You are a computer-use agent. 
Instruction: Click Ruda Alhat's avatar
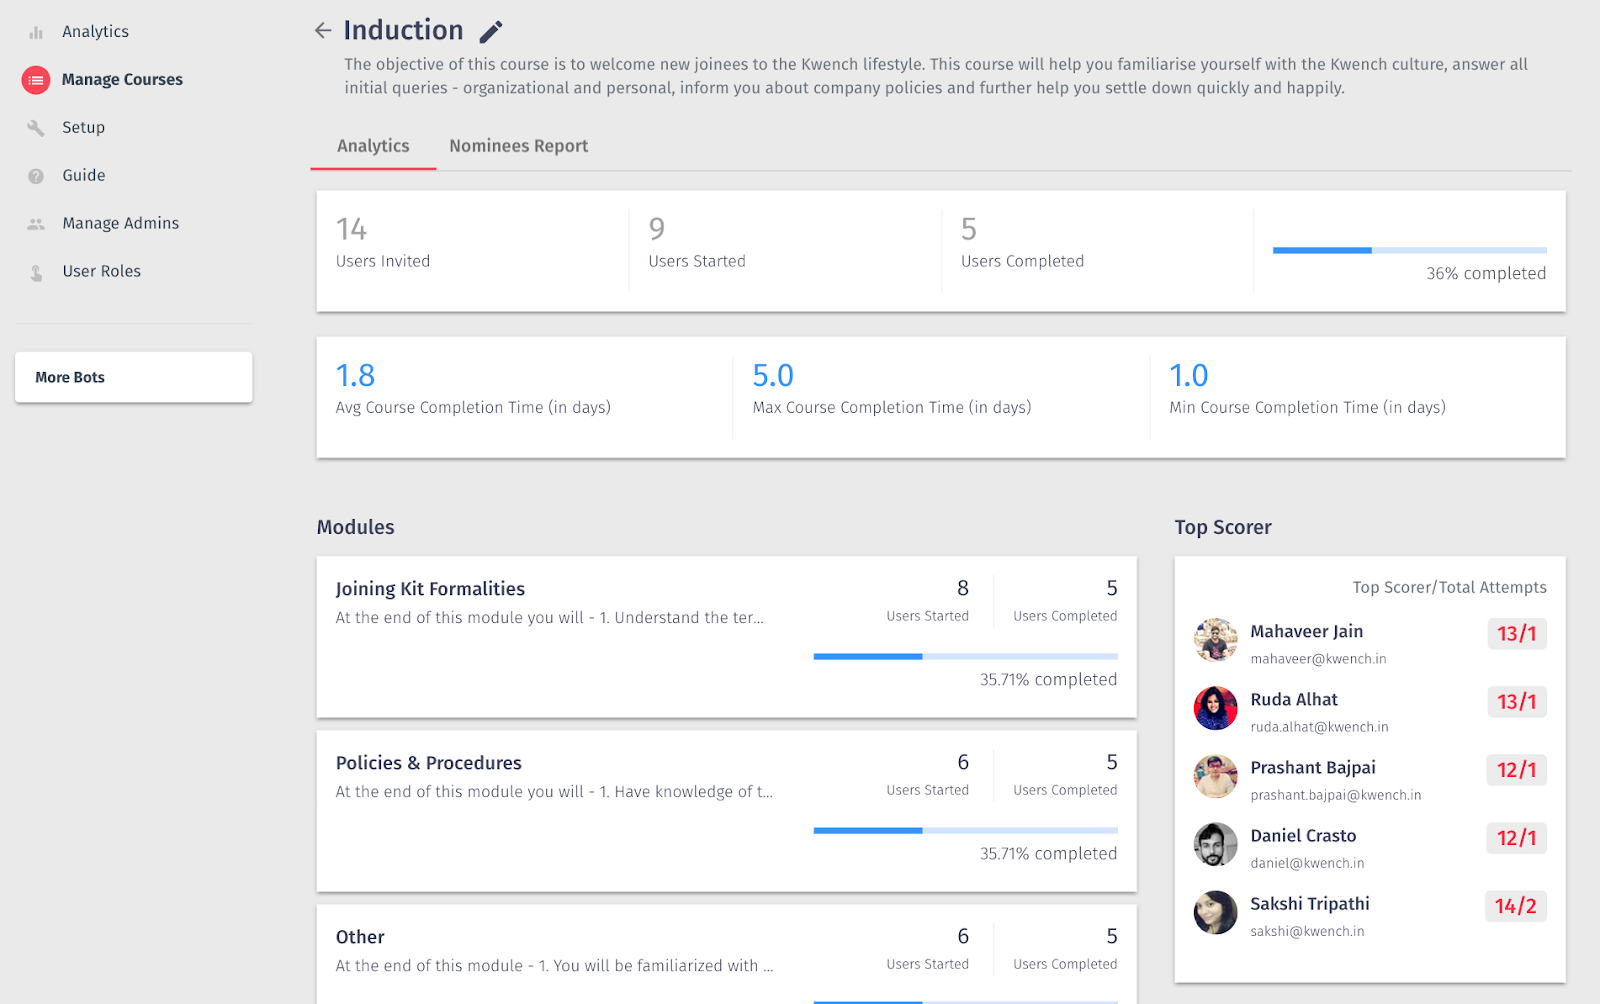pos(1216,708)
